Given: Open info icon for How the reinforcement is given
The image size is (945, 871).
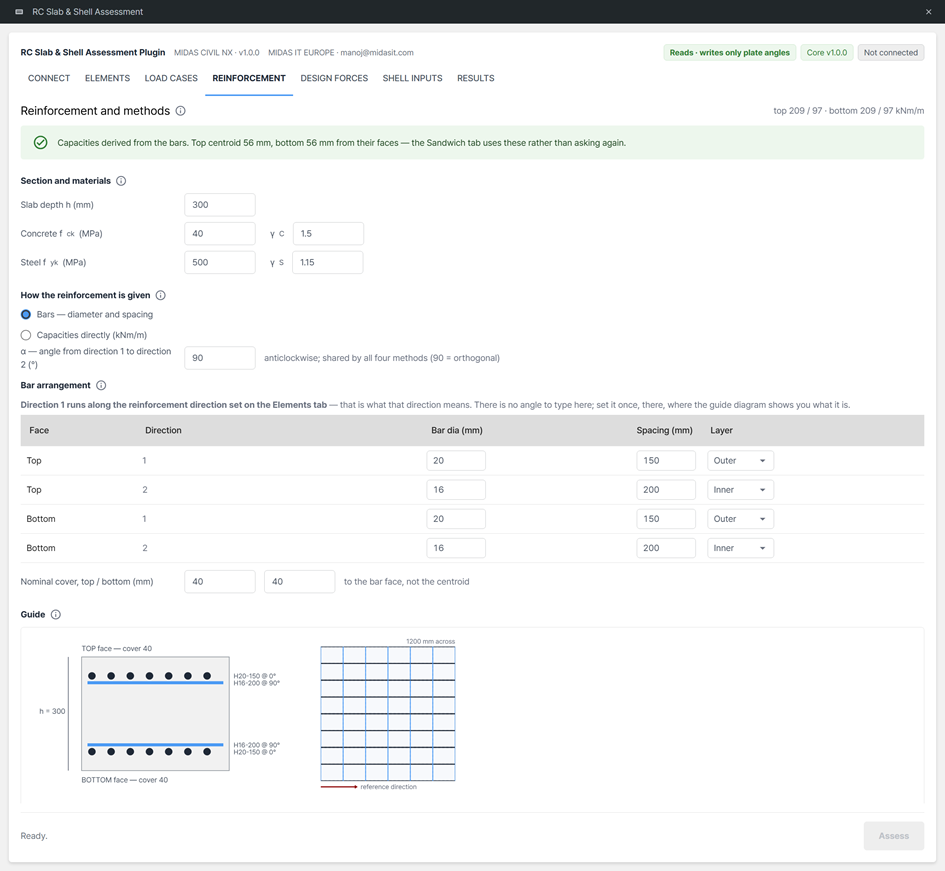Looking at the screenshot, I should point(160,295).
